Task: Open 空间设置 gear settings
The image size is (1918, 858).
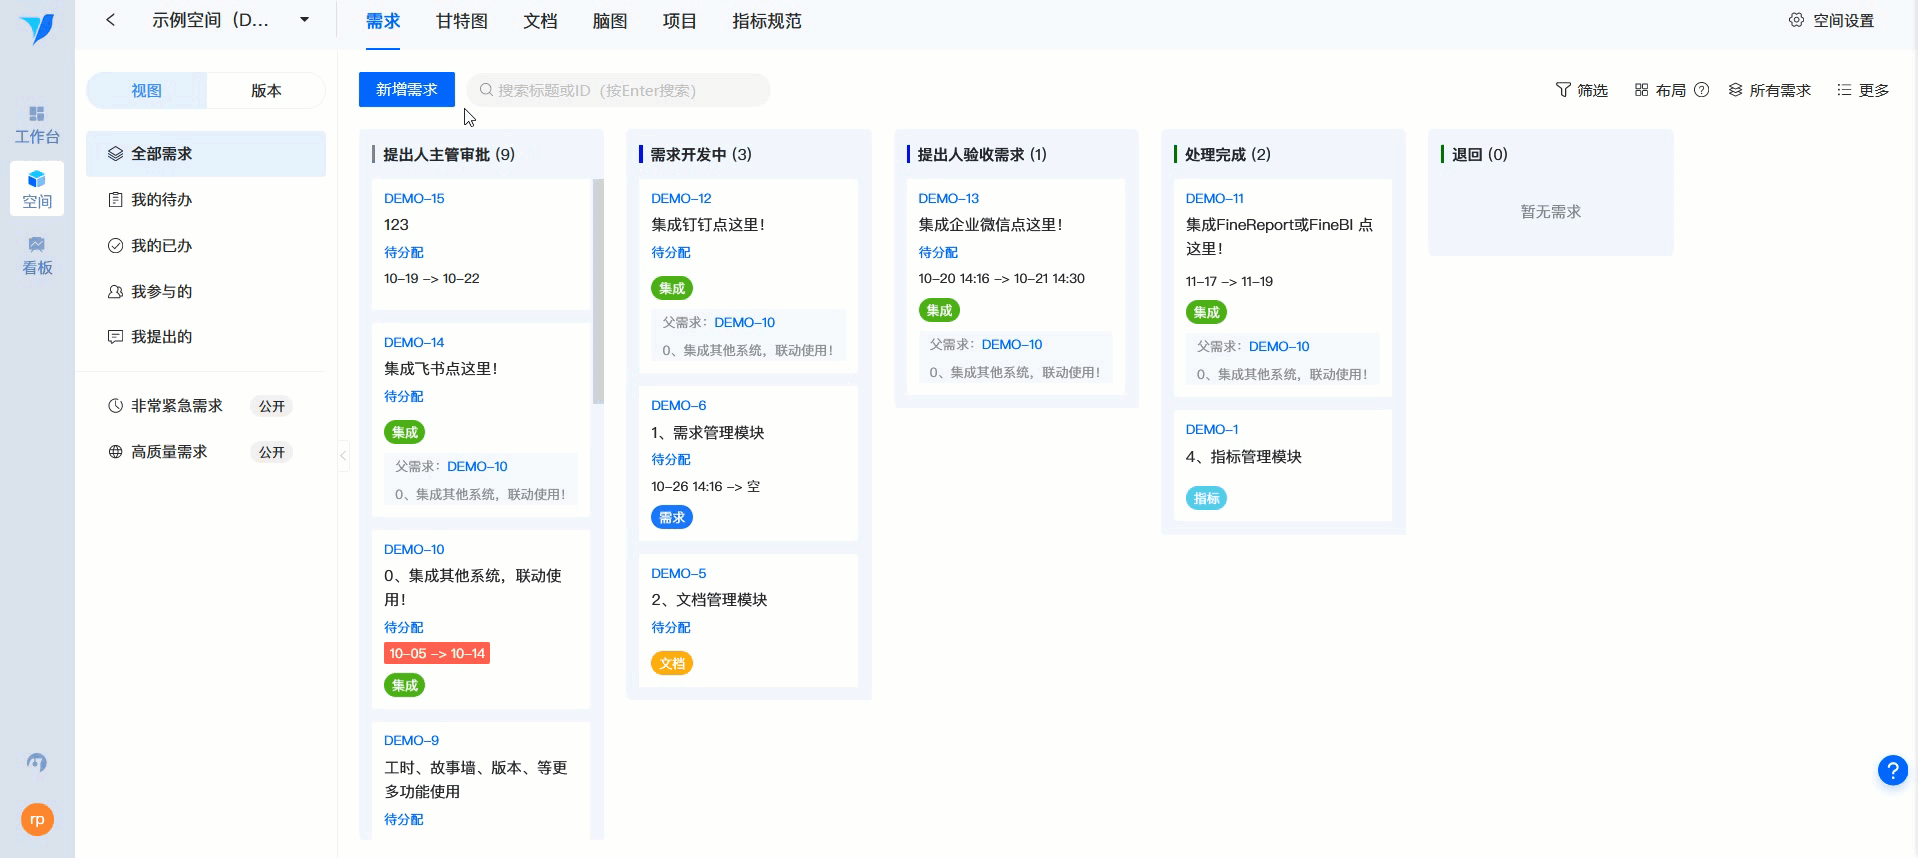Action: coord(1831,20)
